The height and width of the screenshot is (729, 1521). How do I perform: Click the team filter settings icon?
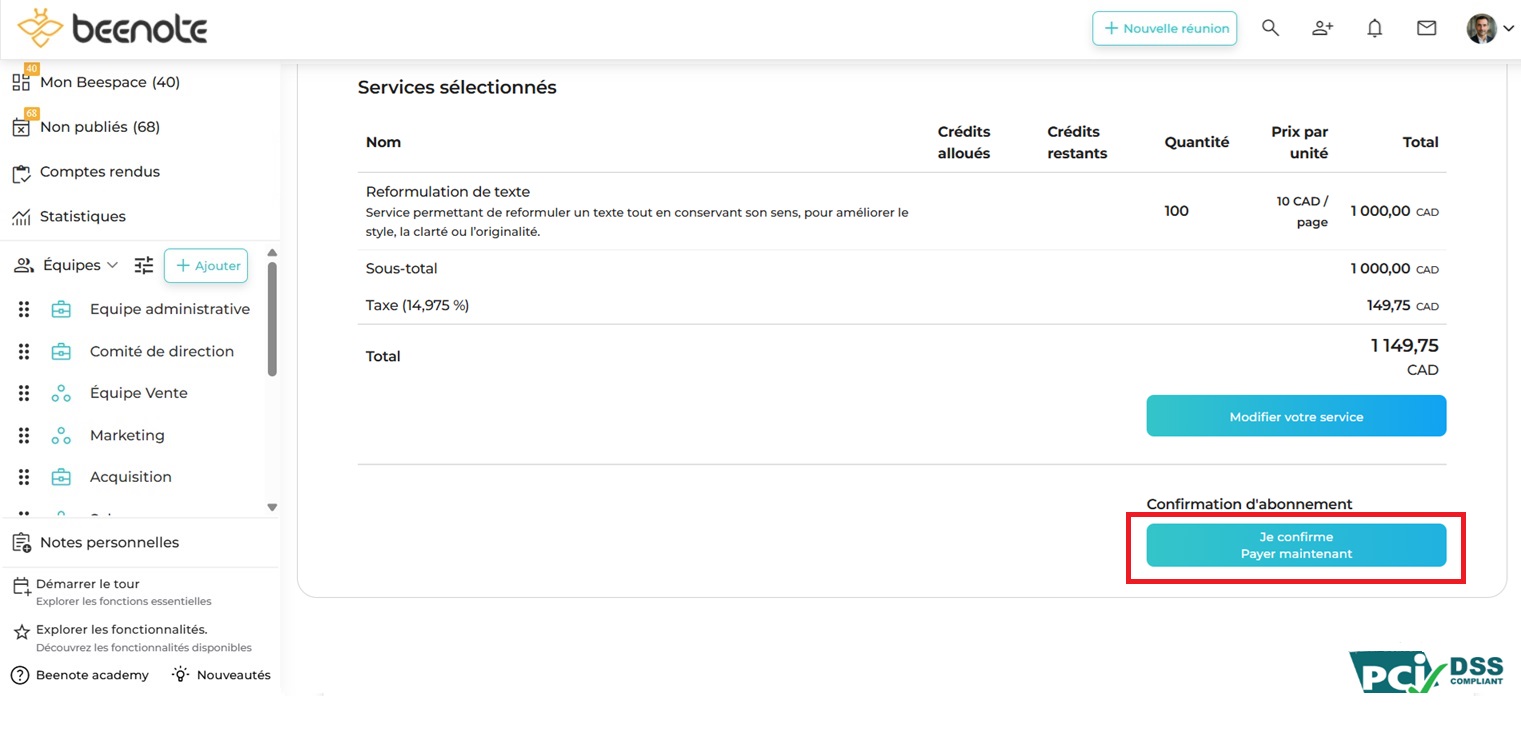[x=144, y=265]
